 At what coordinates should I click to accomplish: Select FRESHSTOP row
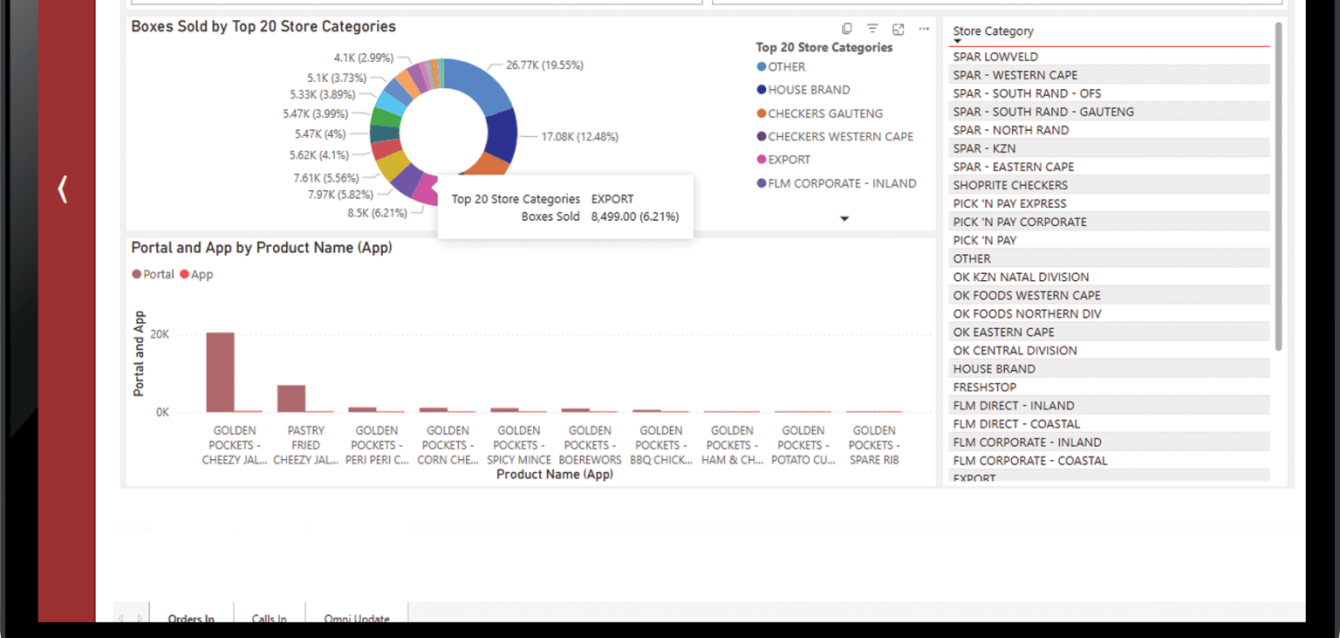point(1109,387)
